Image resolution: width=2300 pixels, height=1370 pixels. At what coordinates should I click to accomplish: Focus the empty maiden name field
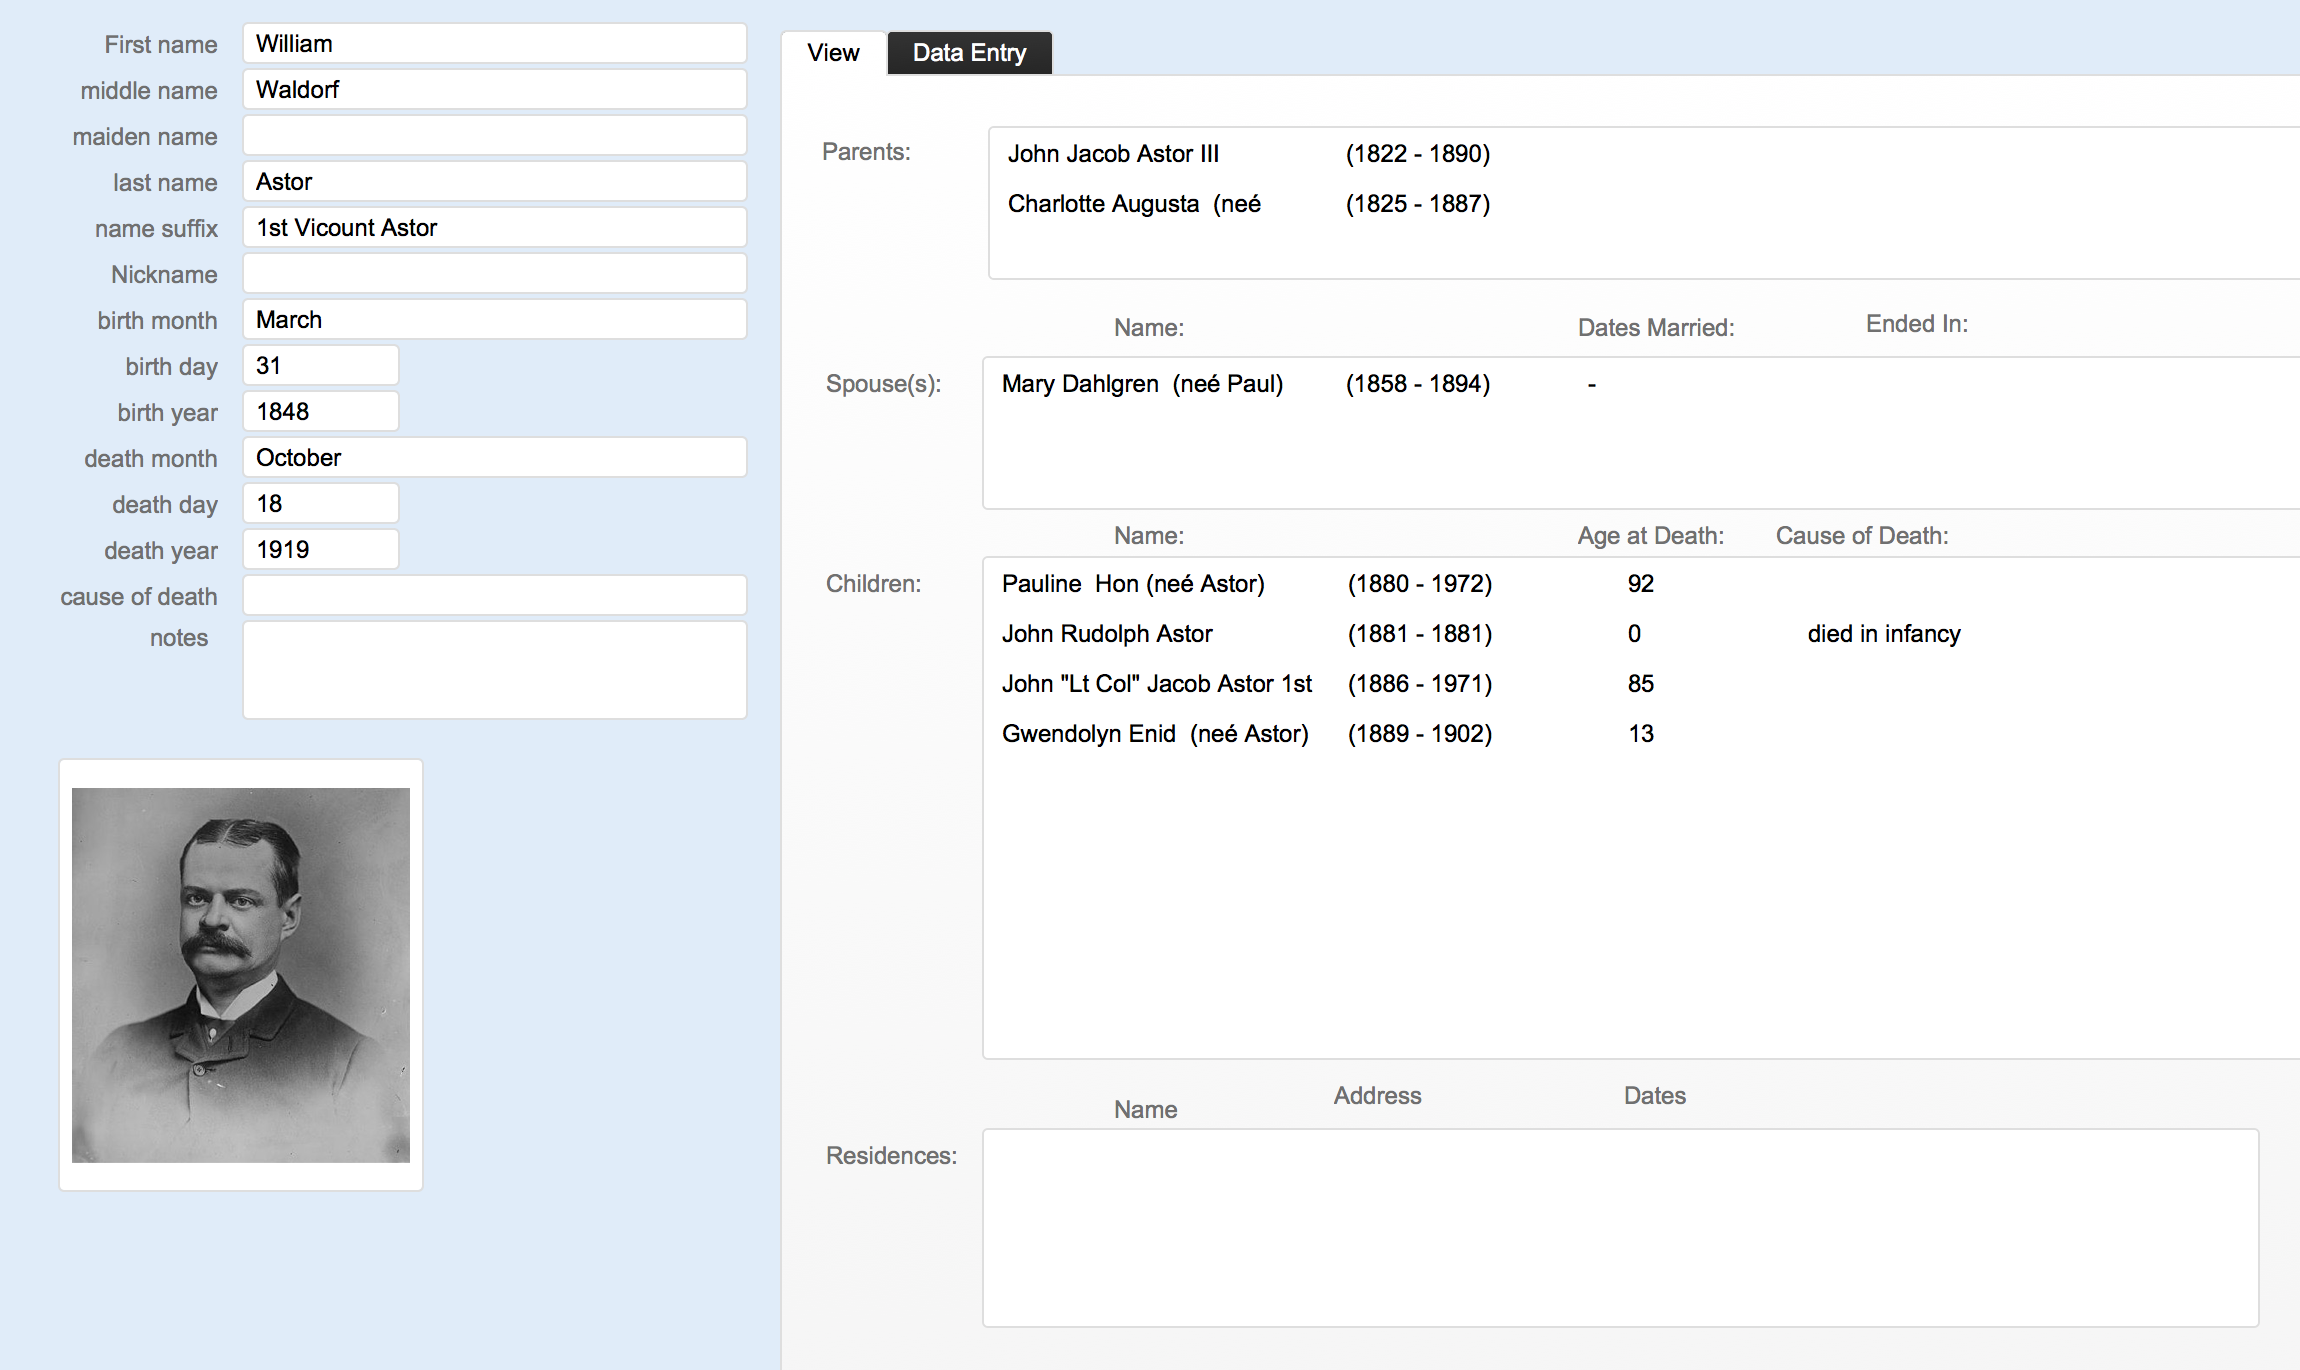coord(494,136)
